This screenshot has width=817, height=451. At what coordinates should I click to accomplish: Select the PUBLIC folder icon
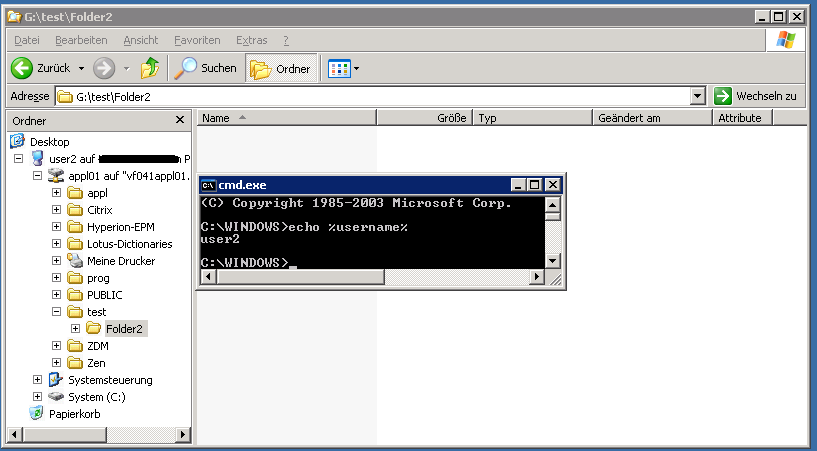75,295
